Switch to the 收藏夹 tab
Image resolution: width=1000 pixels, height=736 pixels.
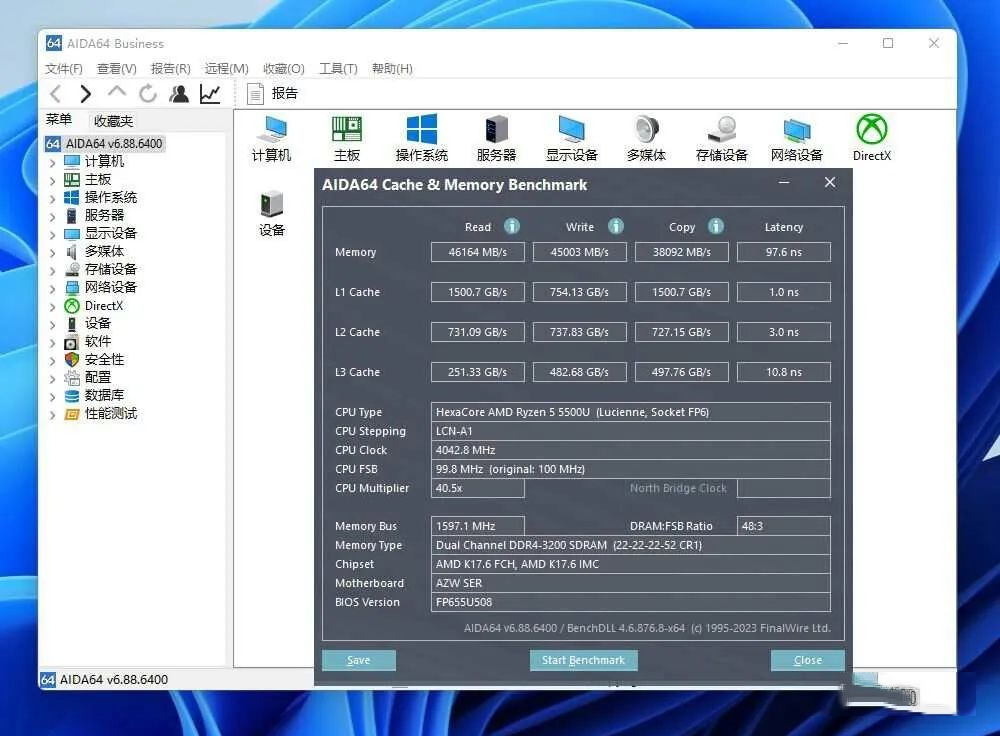click(114, 121)
